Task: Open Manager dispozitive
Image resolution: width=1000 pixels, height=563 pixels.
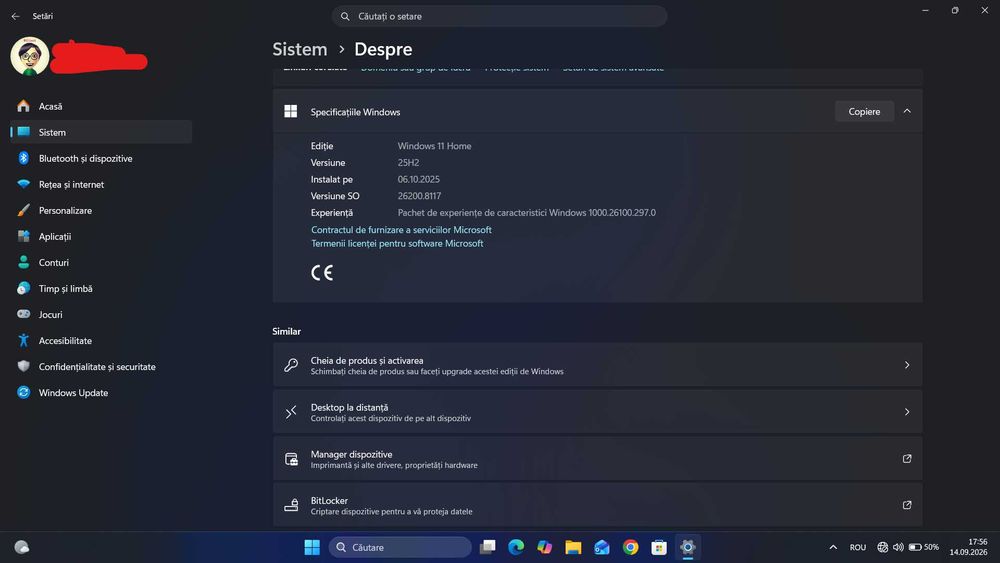Action: coord(598,458)
